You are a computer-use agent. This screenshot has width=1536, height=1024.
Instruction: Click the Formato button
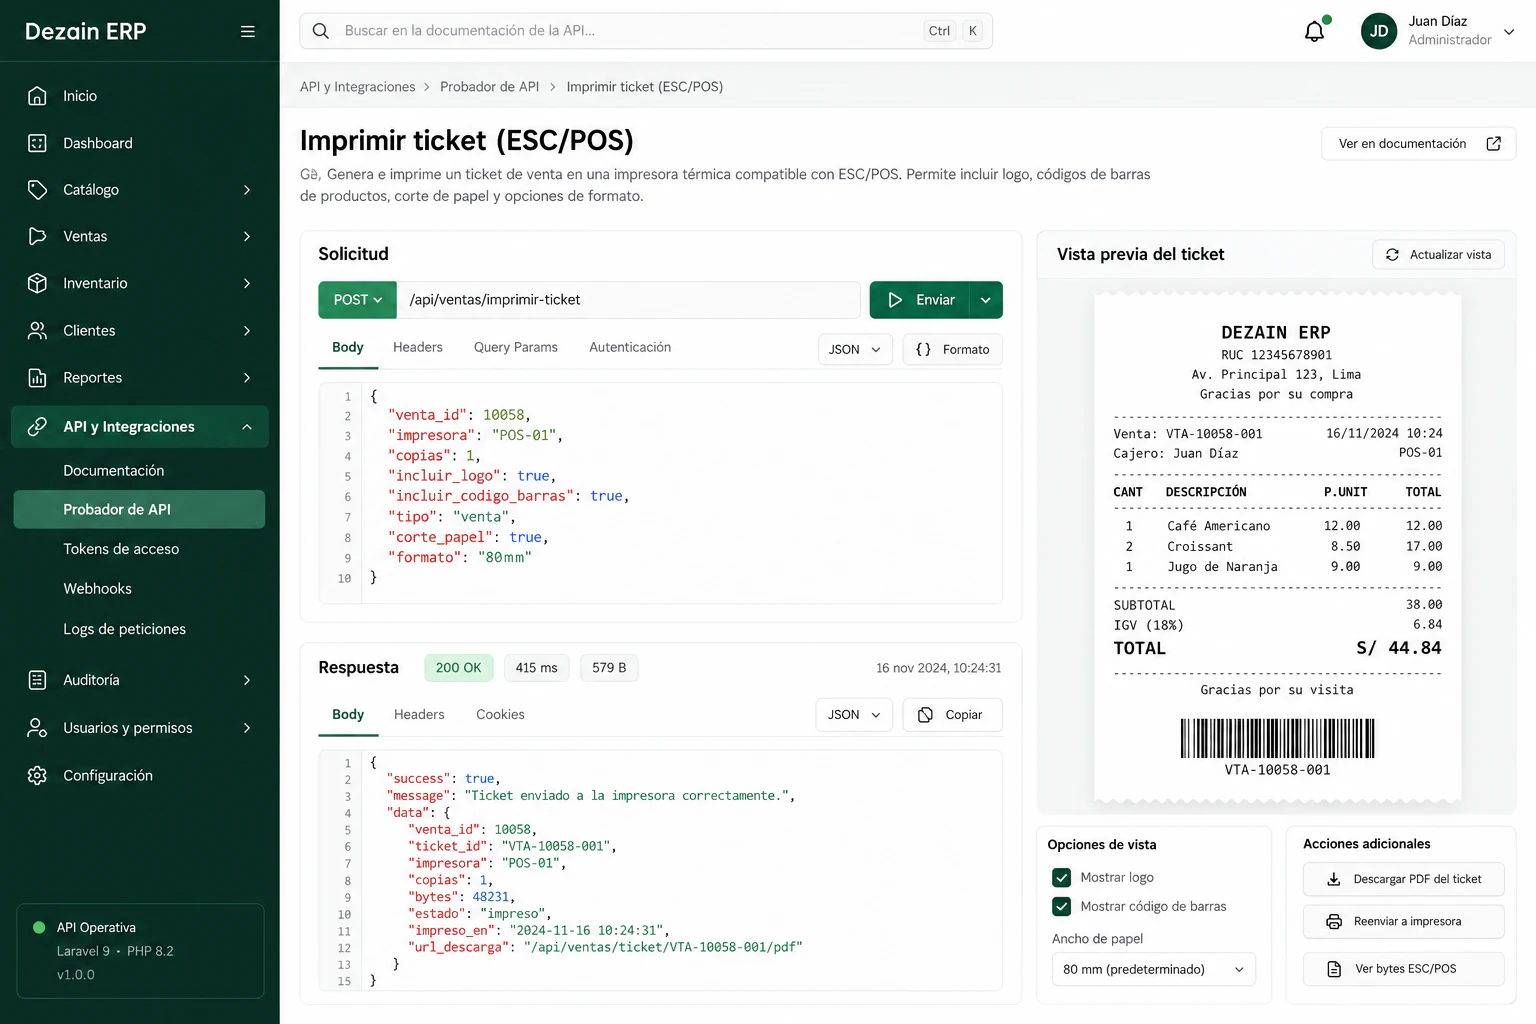click(x=952, y=349)
